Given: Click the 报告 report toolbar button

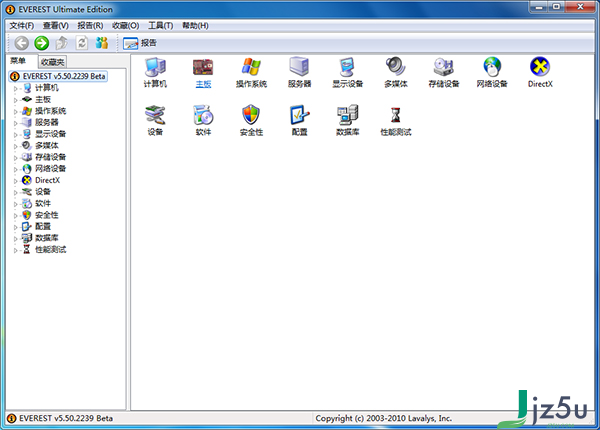Looking at the screenshot, I should 140,43.
